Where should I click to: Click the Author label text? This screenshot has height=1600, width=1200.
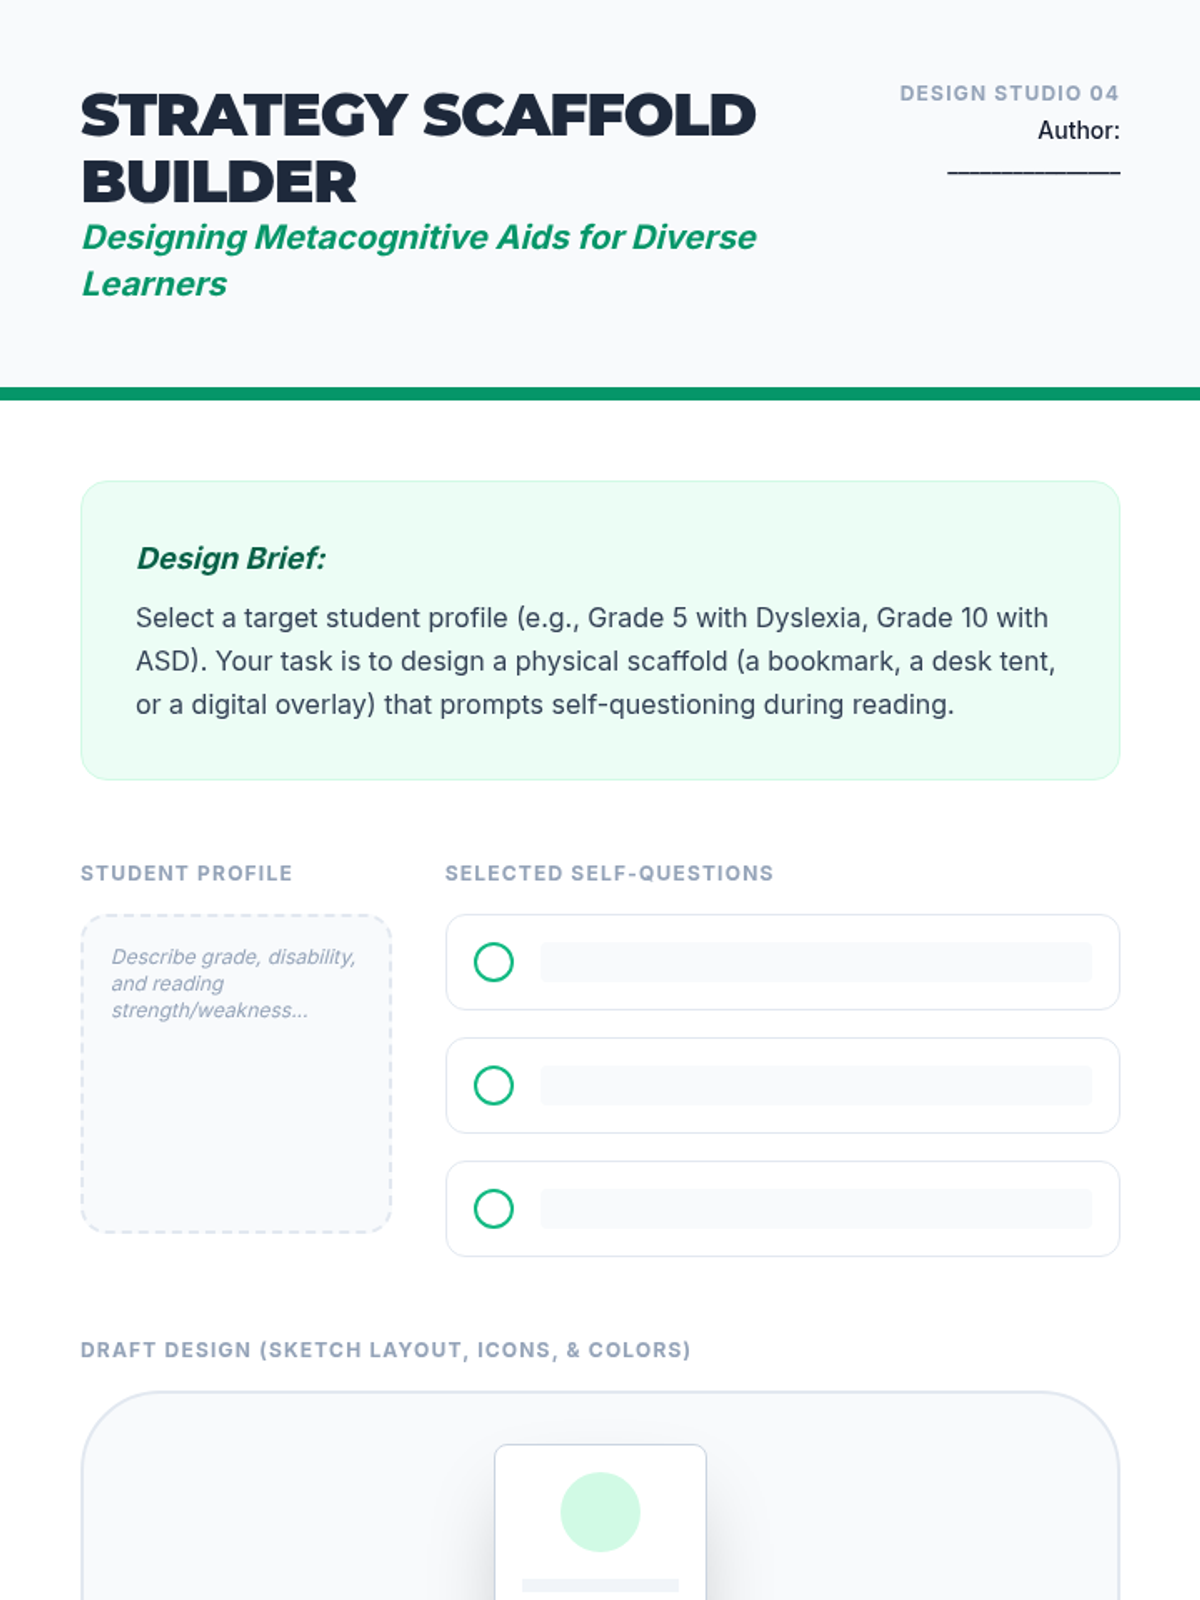[x=1078, y=130]
